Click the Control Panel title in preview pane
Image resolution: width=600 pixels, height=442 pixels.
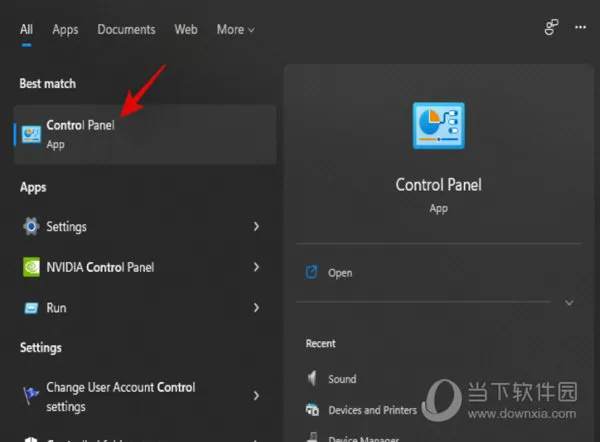439,185
